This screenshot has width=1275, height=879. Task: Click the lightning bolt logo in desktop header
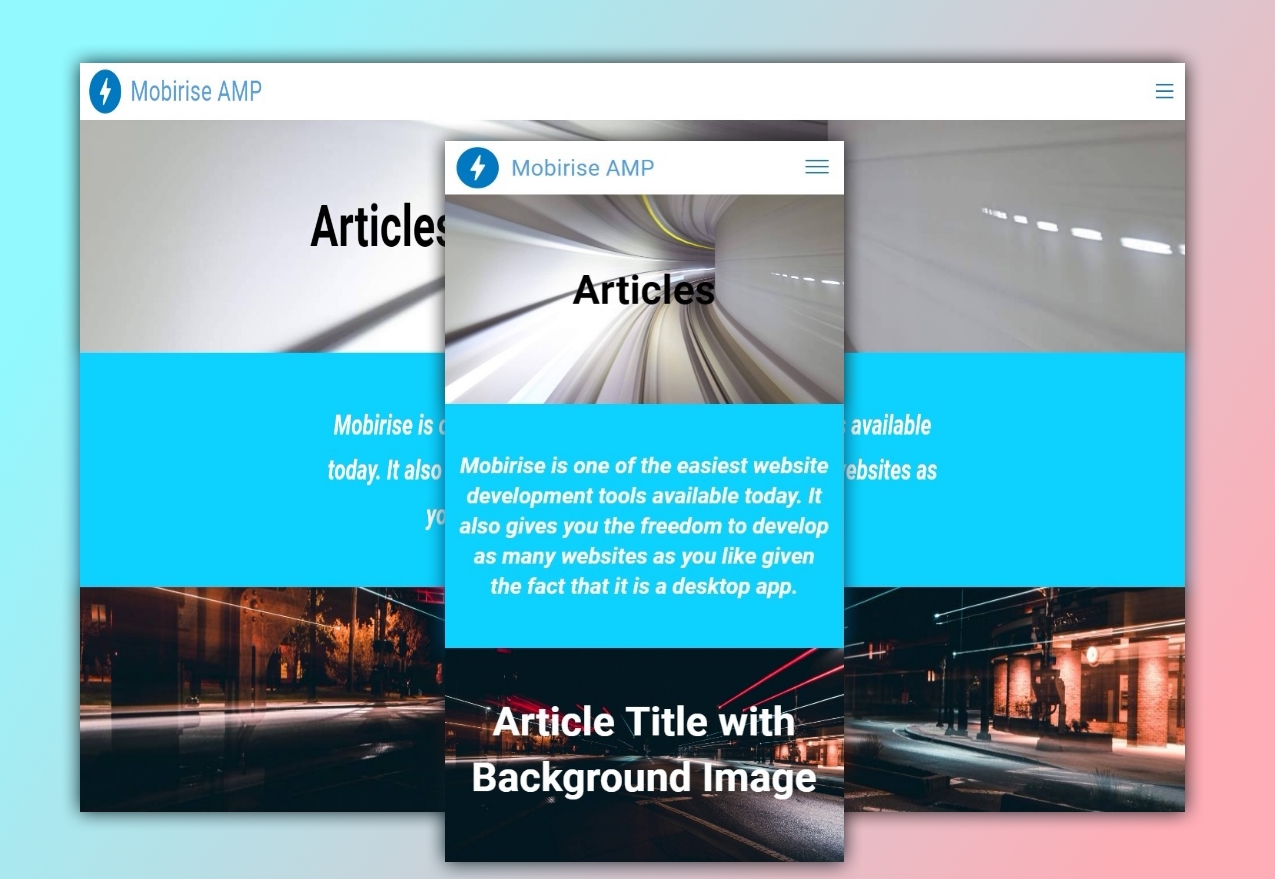coord(105,92)
